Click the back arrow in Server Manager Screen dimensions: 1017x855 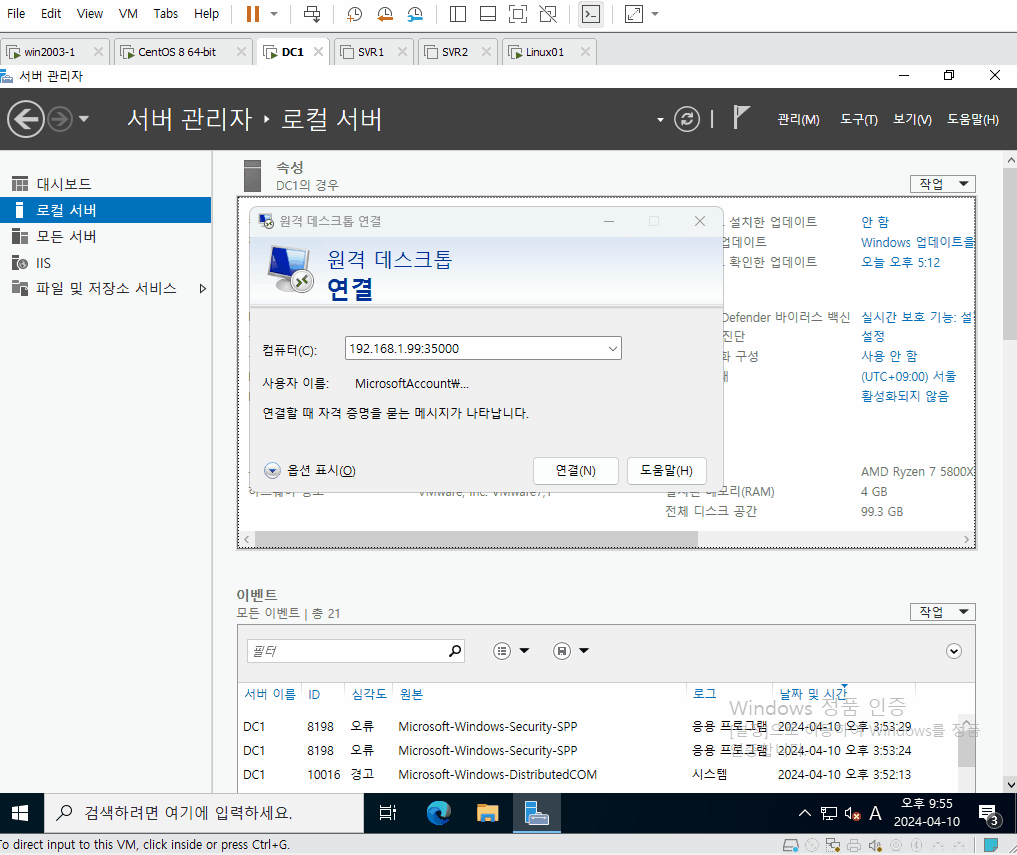pos(26,119)
